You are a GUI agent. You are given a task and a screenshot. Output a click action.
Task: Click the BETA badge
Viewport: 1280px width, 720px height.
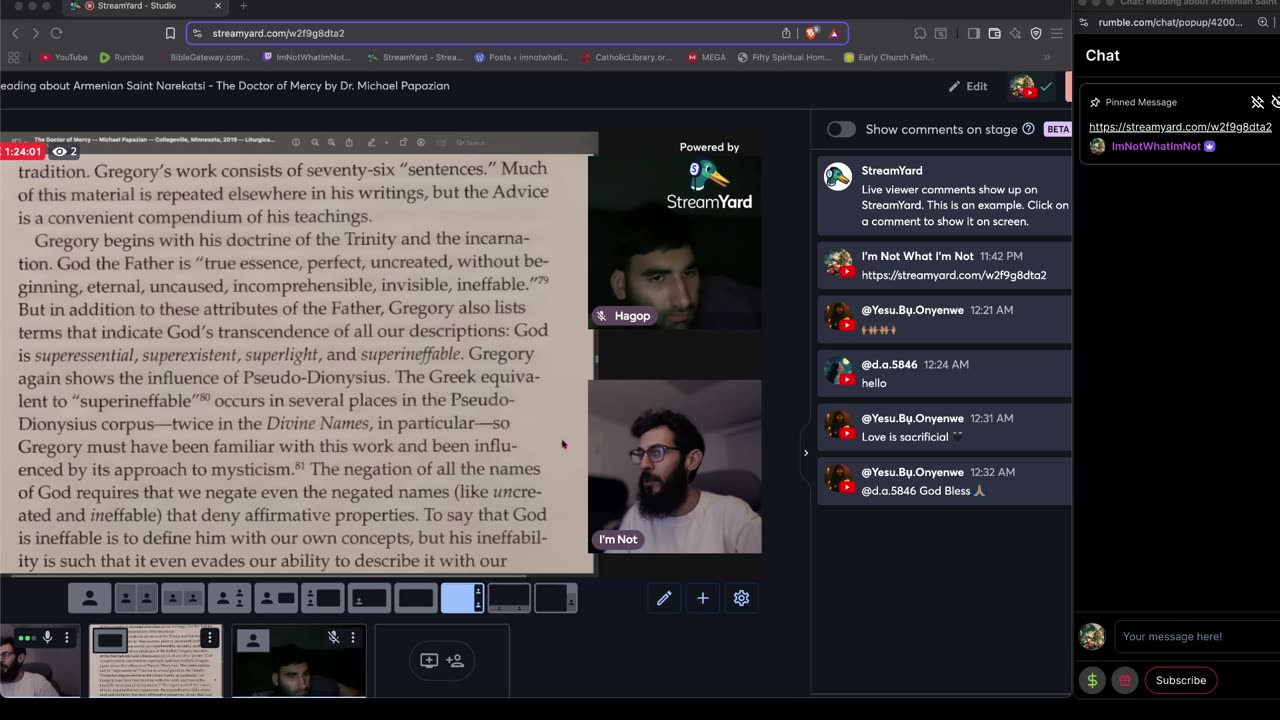tap(1057, 129)
